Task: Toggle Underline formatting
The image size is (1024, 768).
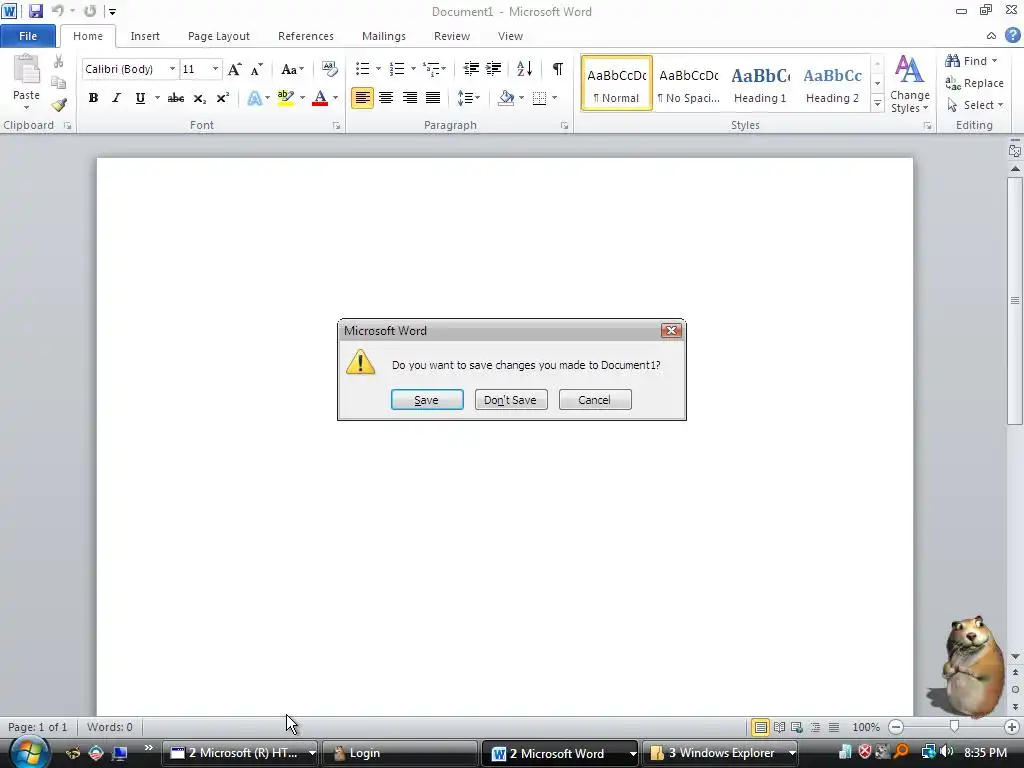Action: (x=140, y=98)
